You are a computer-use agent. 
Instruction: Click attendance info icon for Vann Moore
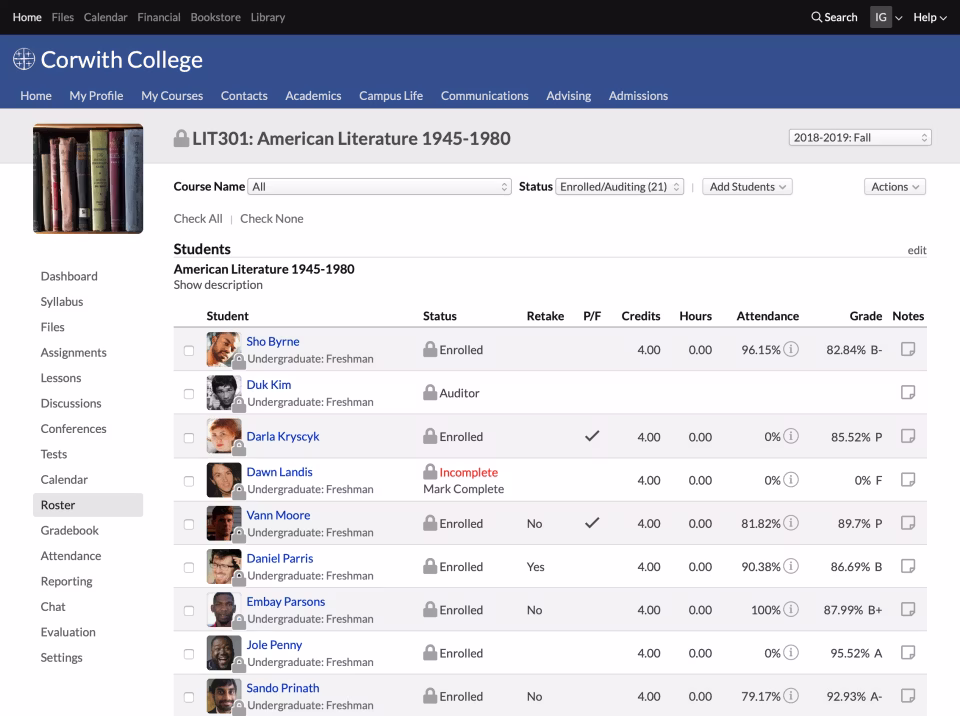point(791,523)
